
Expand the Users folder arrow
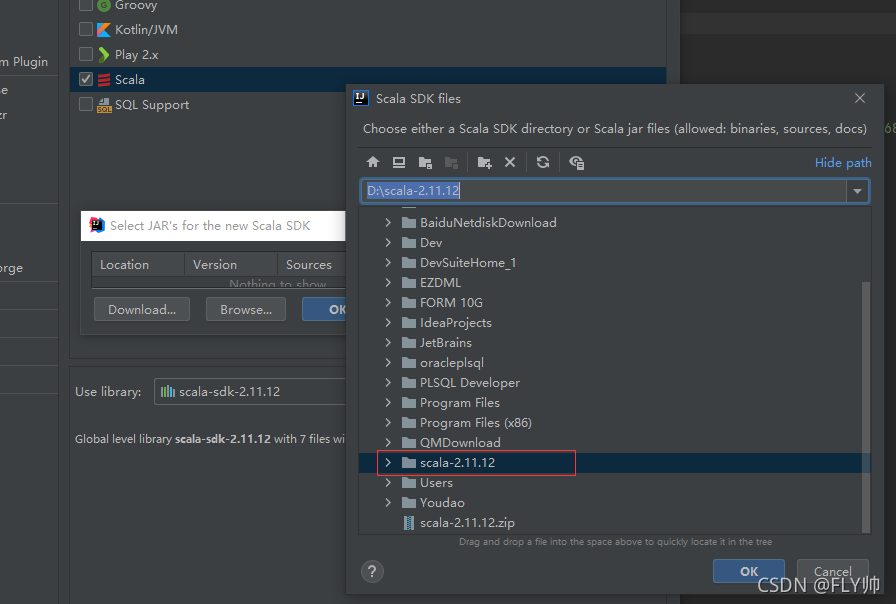click(x=388, y=483)
